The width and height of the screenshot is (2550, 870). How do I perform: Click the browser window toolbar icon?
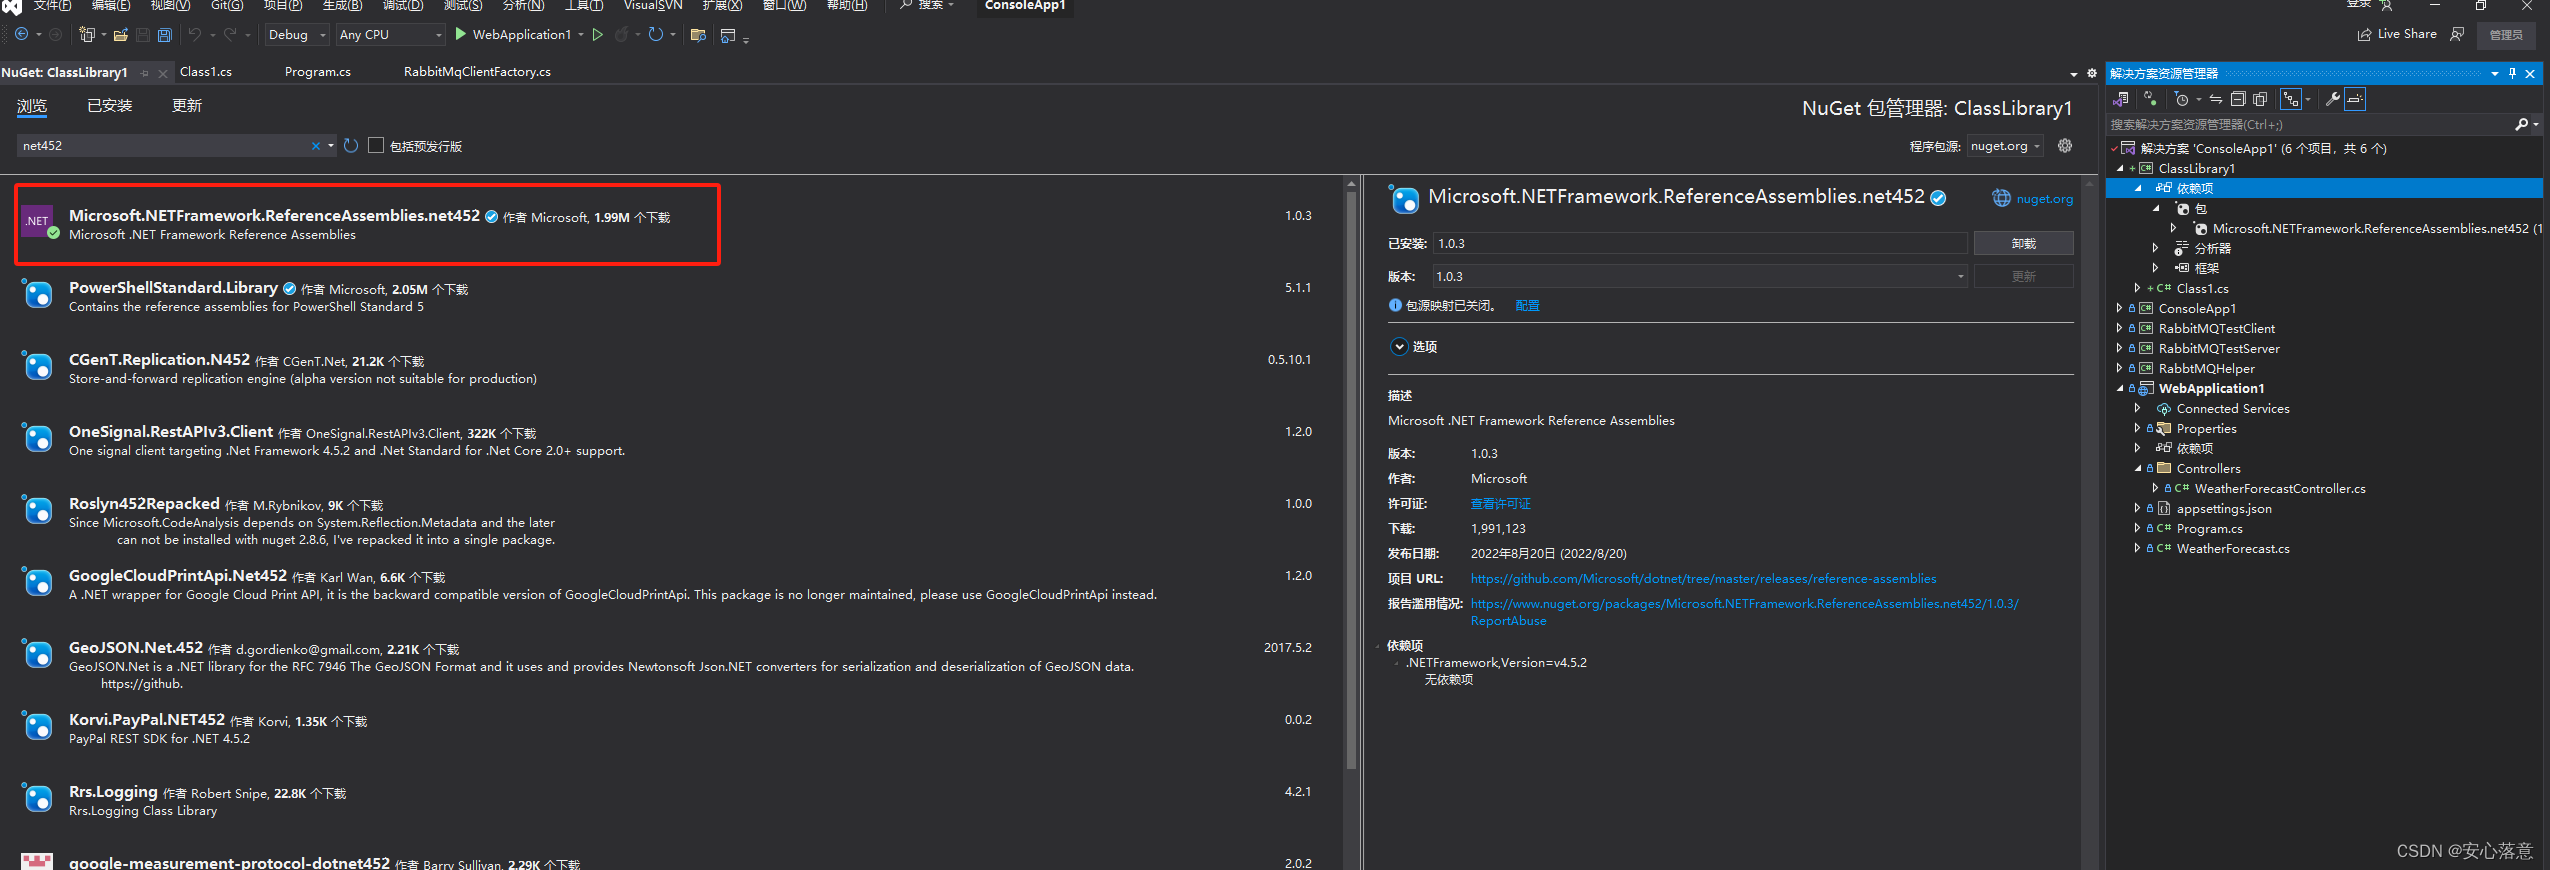click(728, 35)
